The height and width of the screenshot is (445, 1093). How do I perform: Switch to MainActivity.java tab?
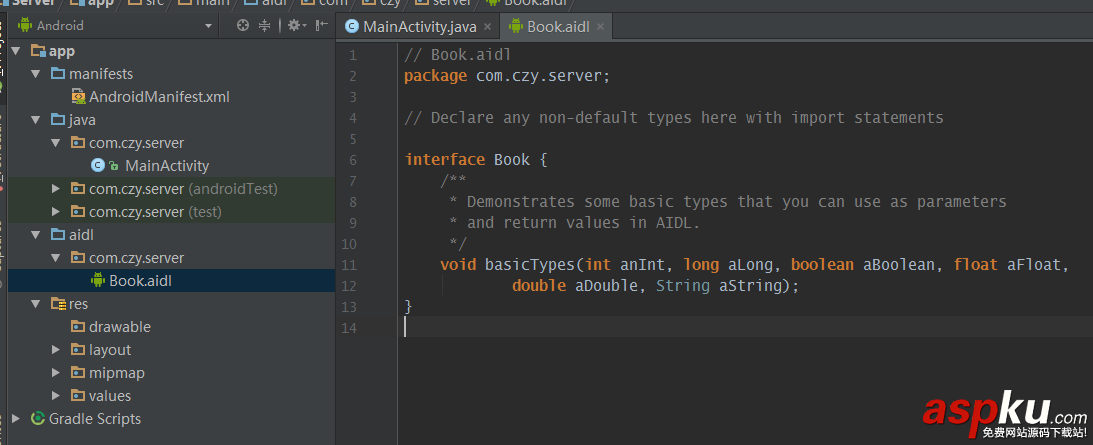click(x=420, y=27)
